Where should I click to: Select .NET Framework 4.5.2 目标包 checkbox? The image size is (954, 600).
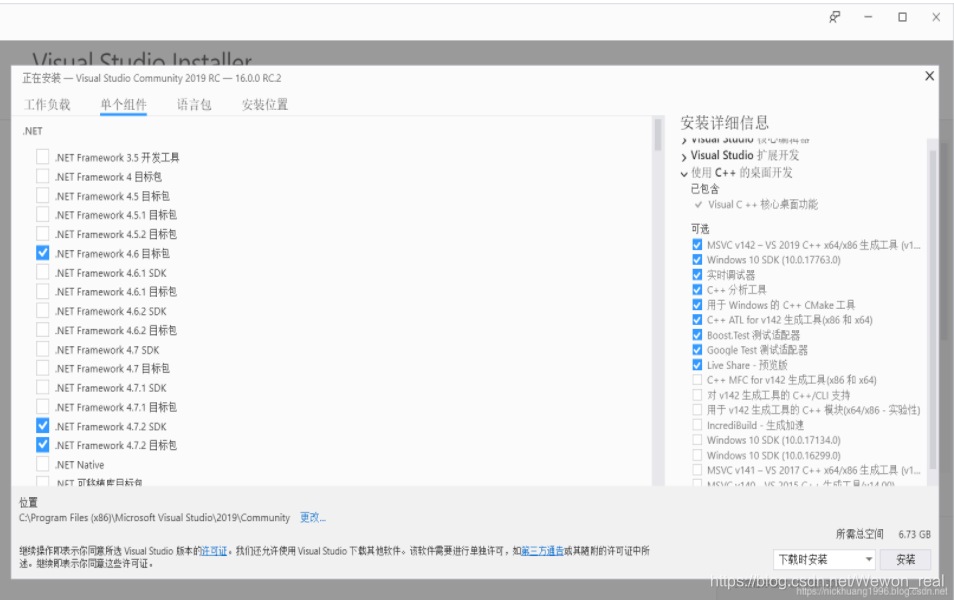[x=43, y=234]
